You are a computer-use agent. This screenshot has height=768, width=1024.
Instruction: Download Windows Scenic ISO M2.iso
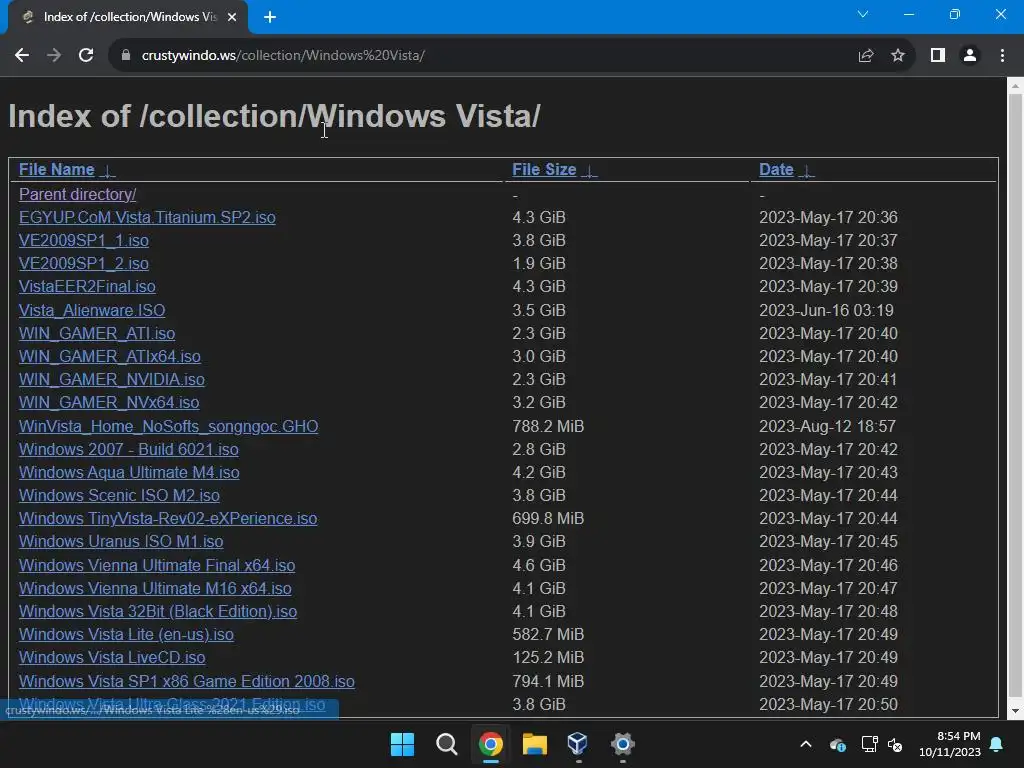pyautogui.click(x=119, y=496)
